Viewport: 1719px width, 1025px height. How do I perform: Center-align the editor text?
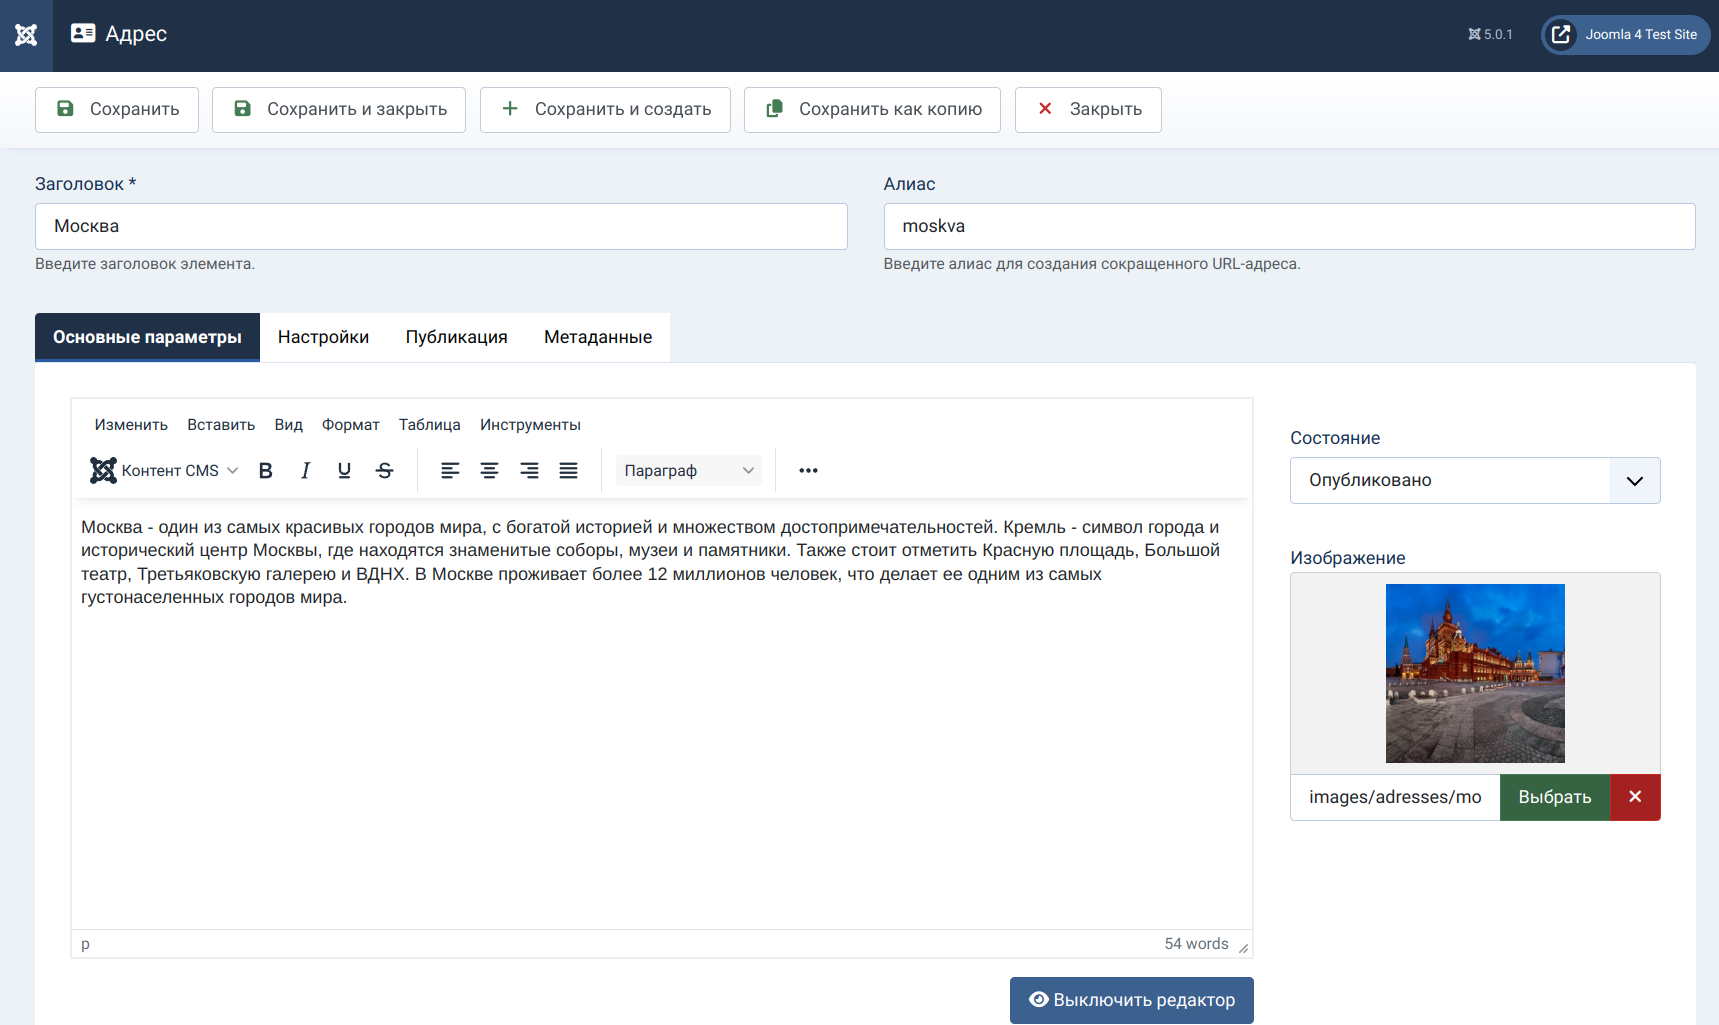pyautogui.click(x=489, y=471)
